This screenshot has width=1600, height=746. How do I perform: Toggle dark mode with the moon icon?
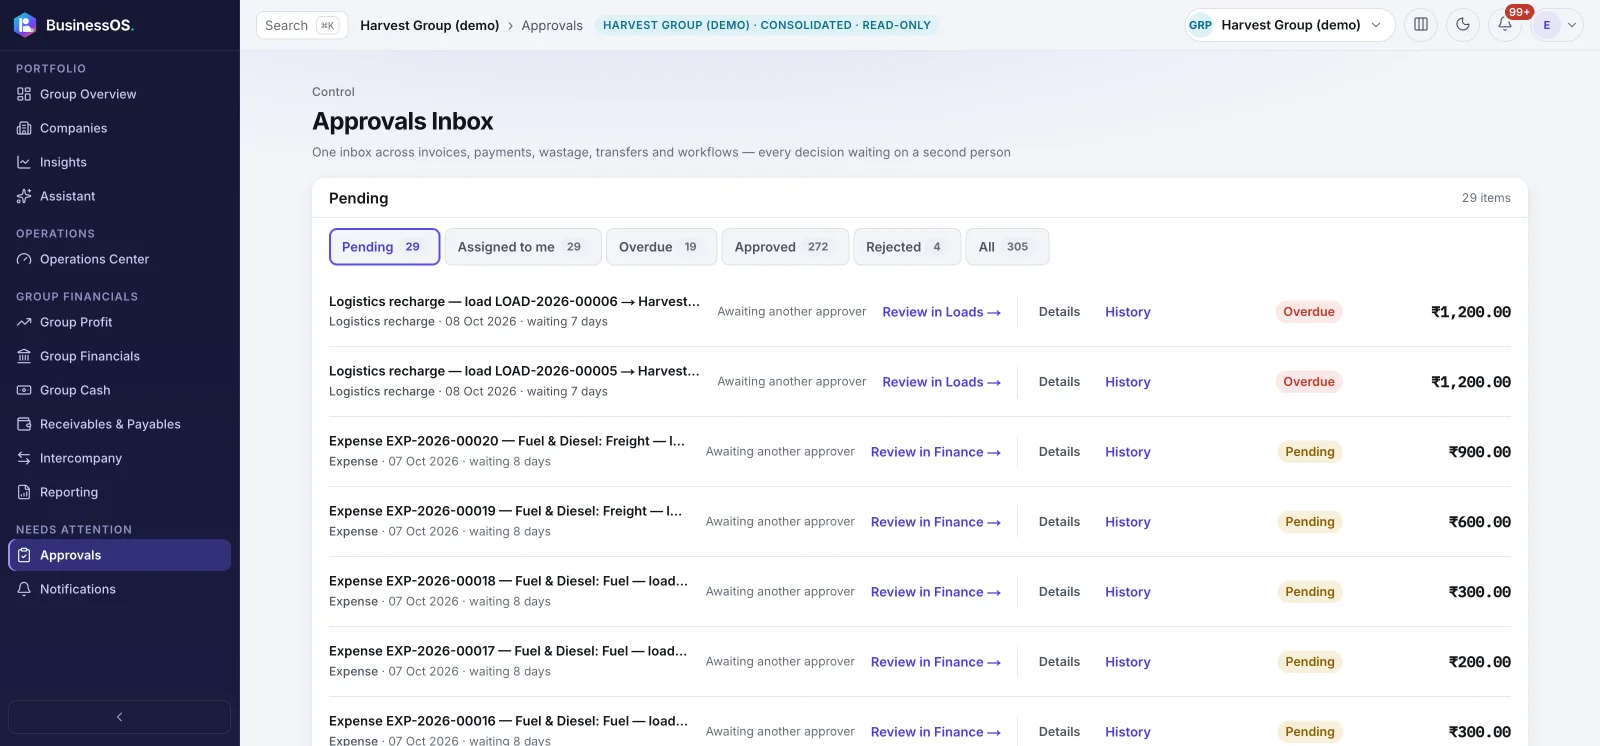(x=1463, y=25)
